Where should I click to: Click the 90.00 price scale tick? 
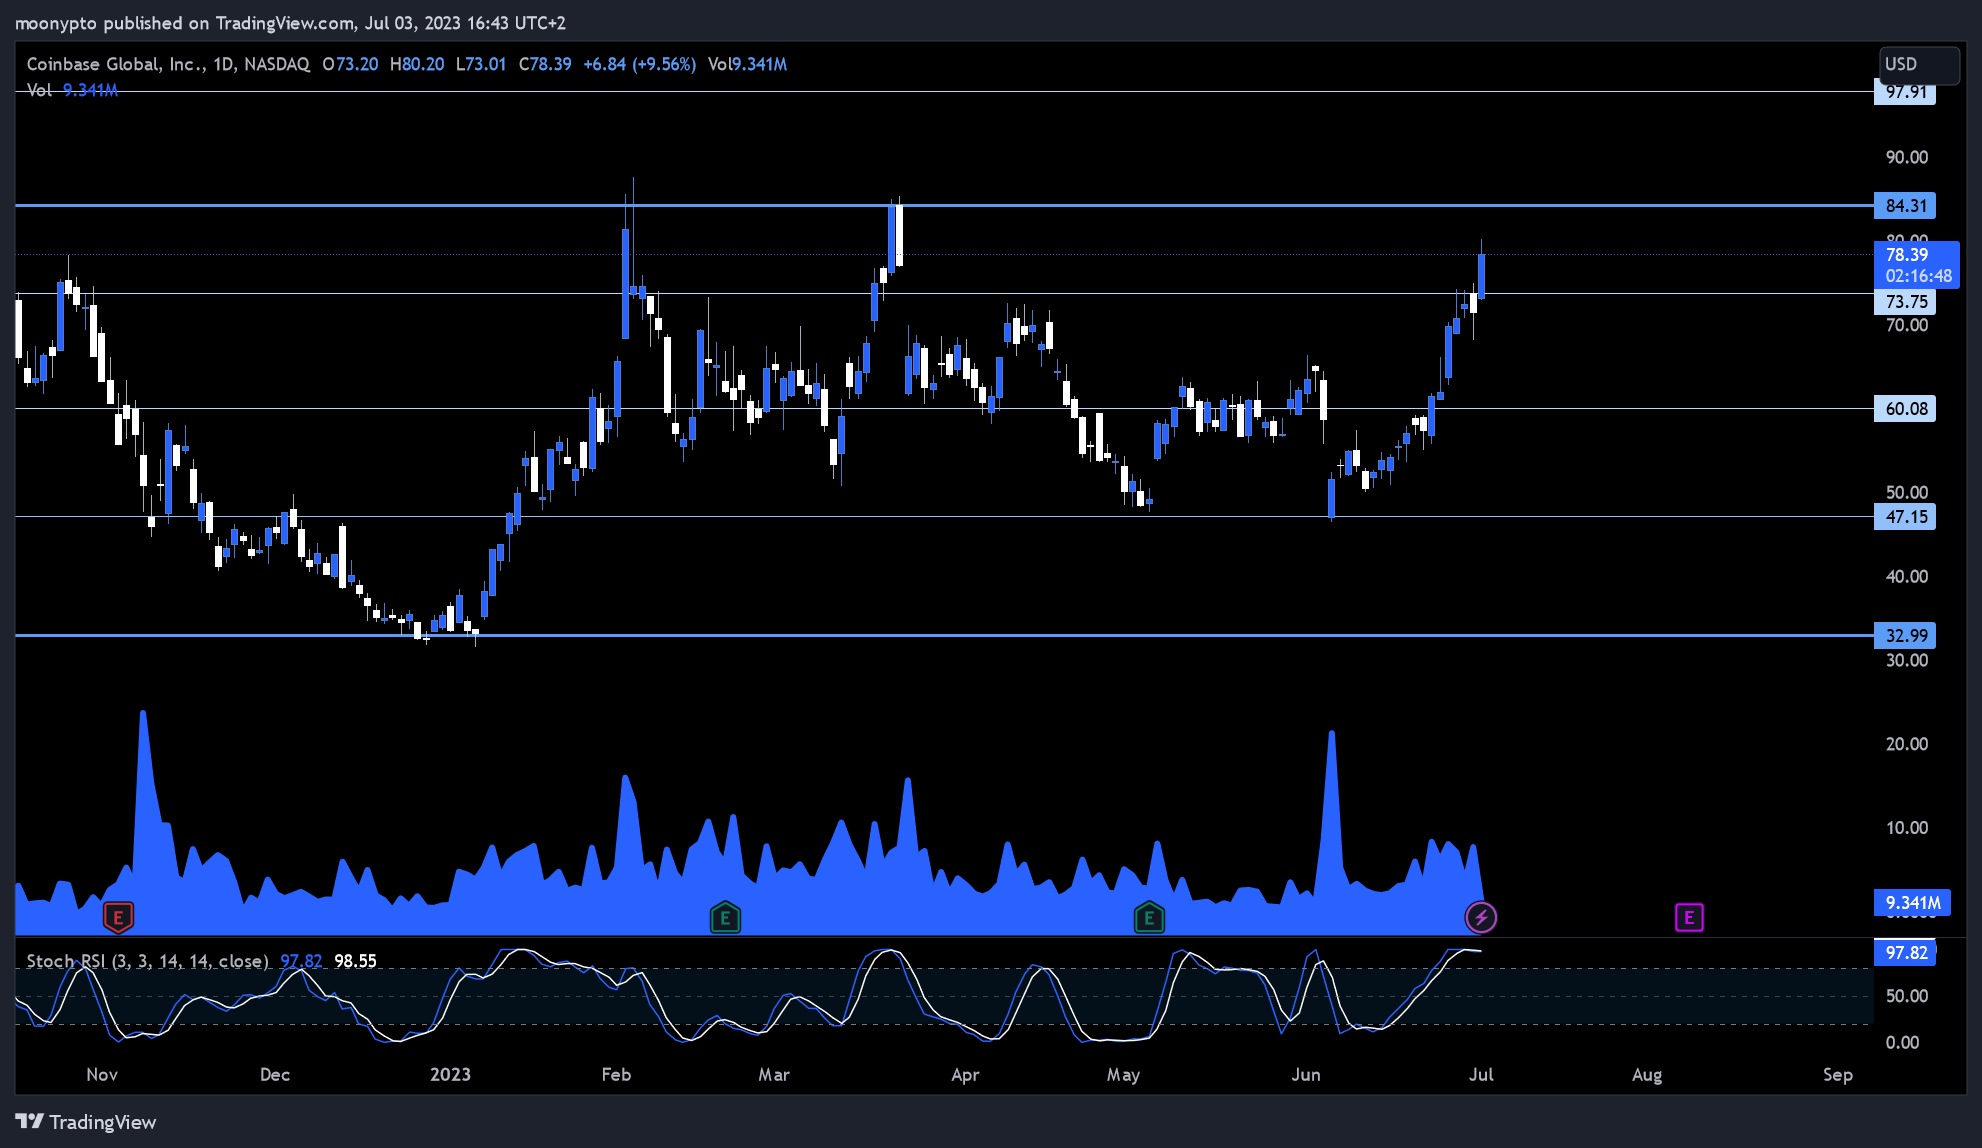click(x=1907, y=158)
